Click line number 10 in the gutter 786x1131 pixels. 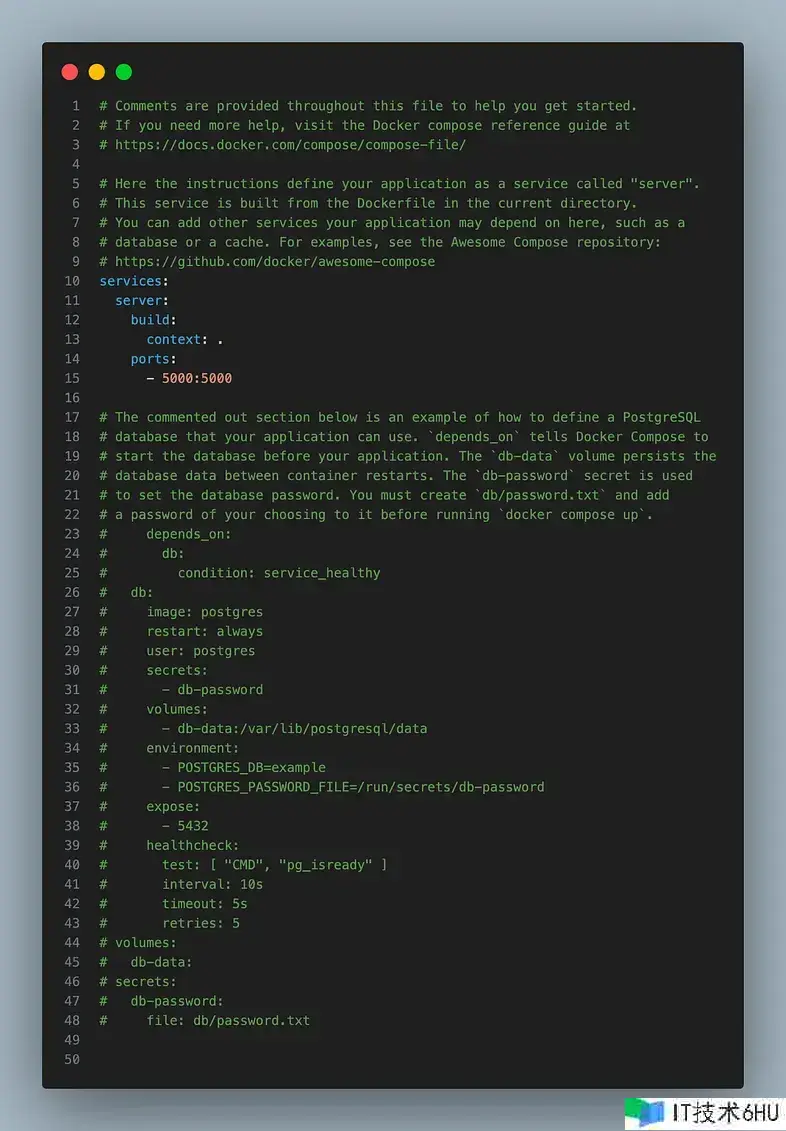click(71, 281)
